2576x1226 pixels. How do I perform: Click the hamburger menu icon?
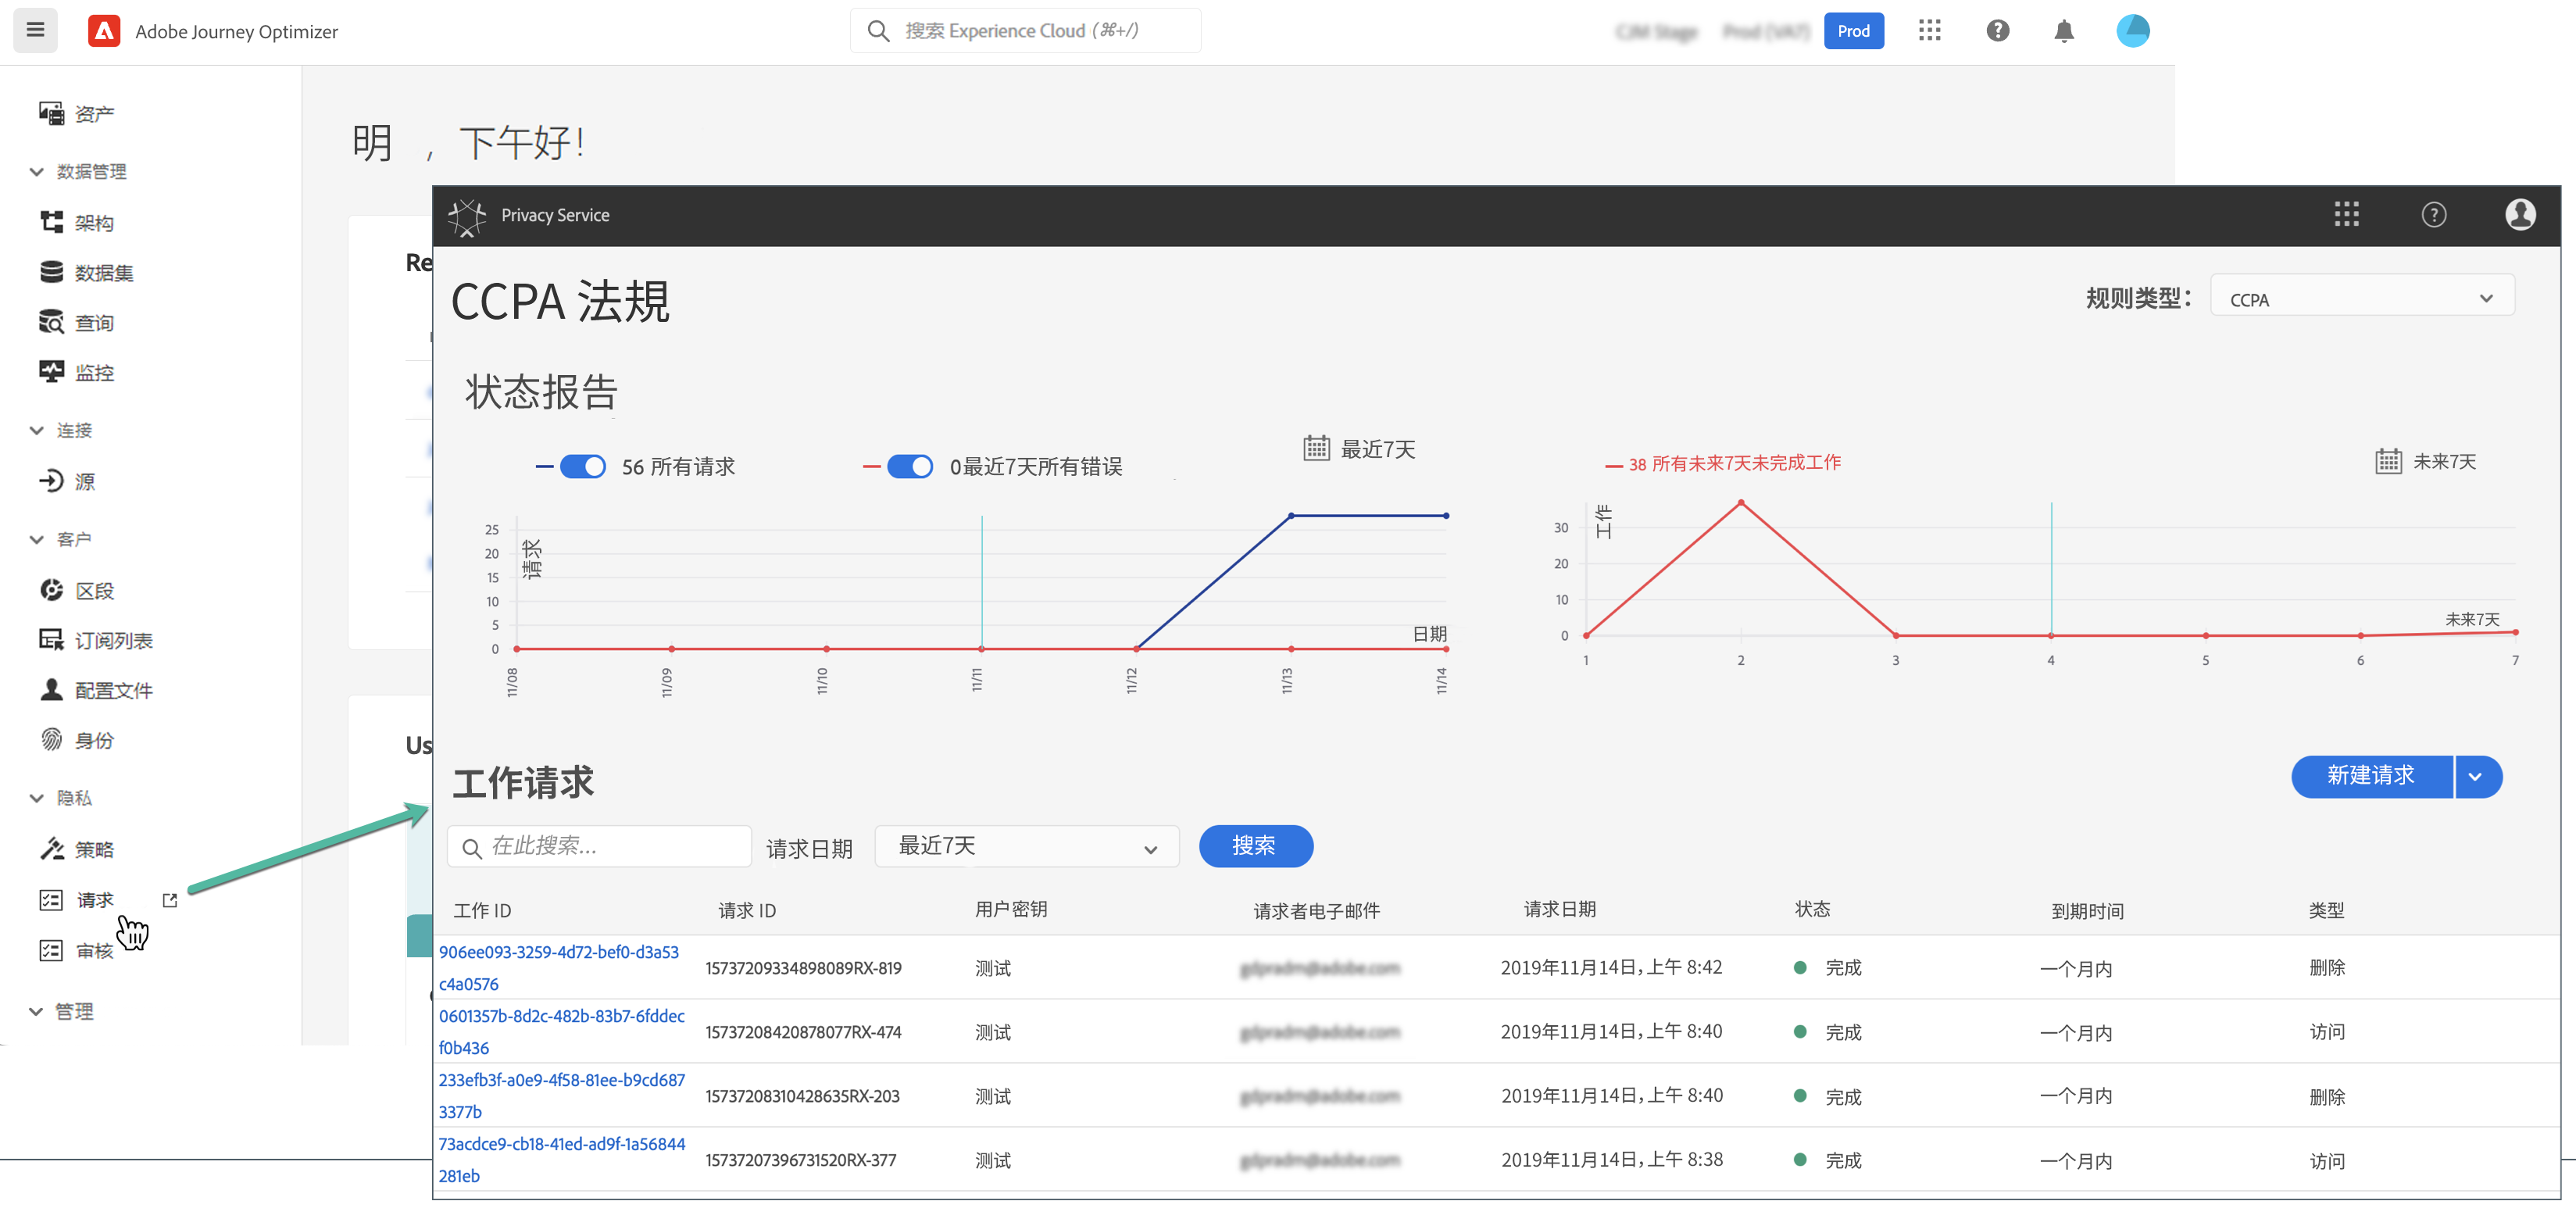35,30
